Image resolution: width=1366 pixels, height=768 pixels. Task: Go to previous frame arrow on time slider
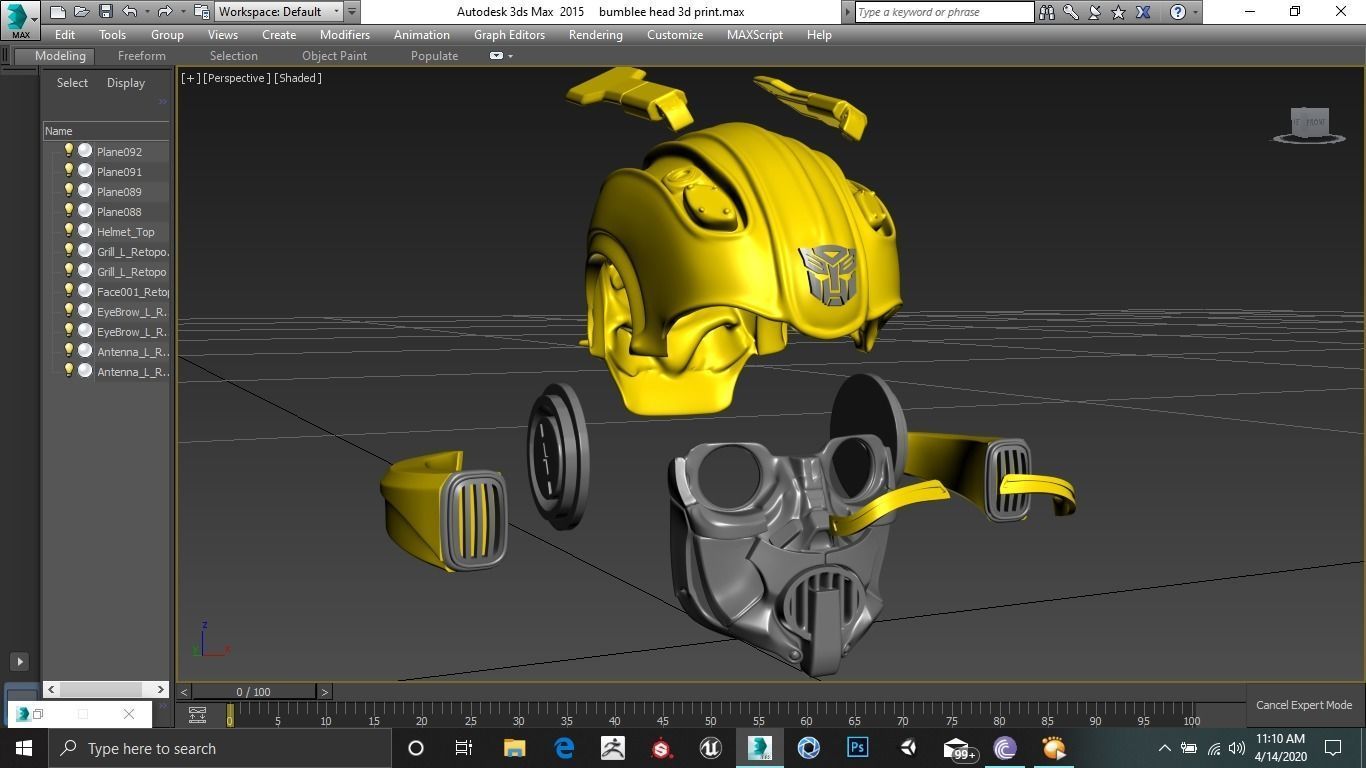point(184,692)
